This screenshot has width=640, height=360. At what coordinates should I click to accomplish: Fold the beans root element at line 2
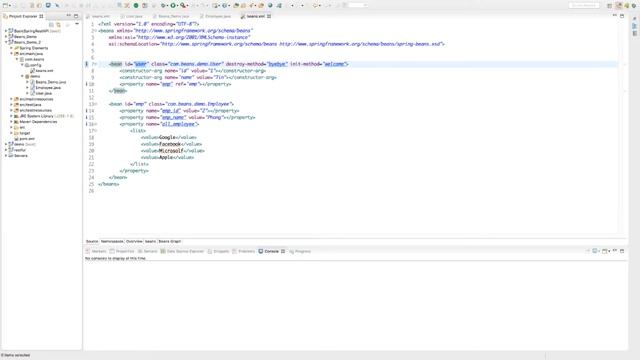(x=96, y=31)
